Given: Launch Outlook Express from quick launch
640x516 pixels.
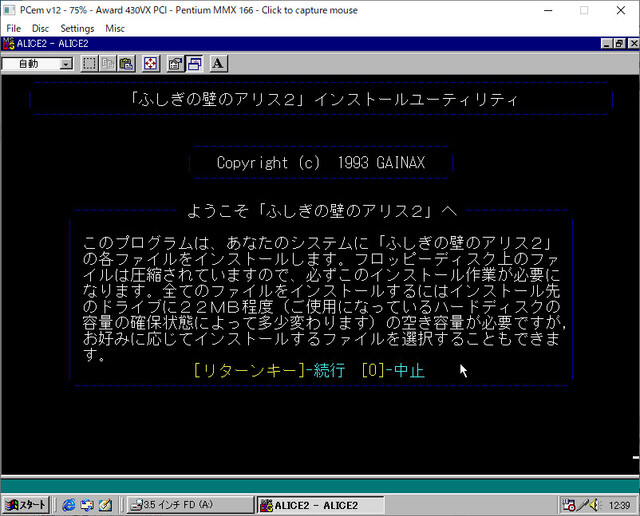Looking at the screenshot, I should pyautogui.click(x=87, y=505).
